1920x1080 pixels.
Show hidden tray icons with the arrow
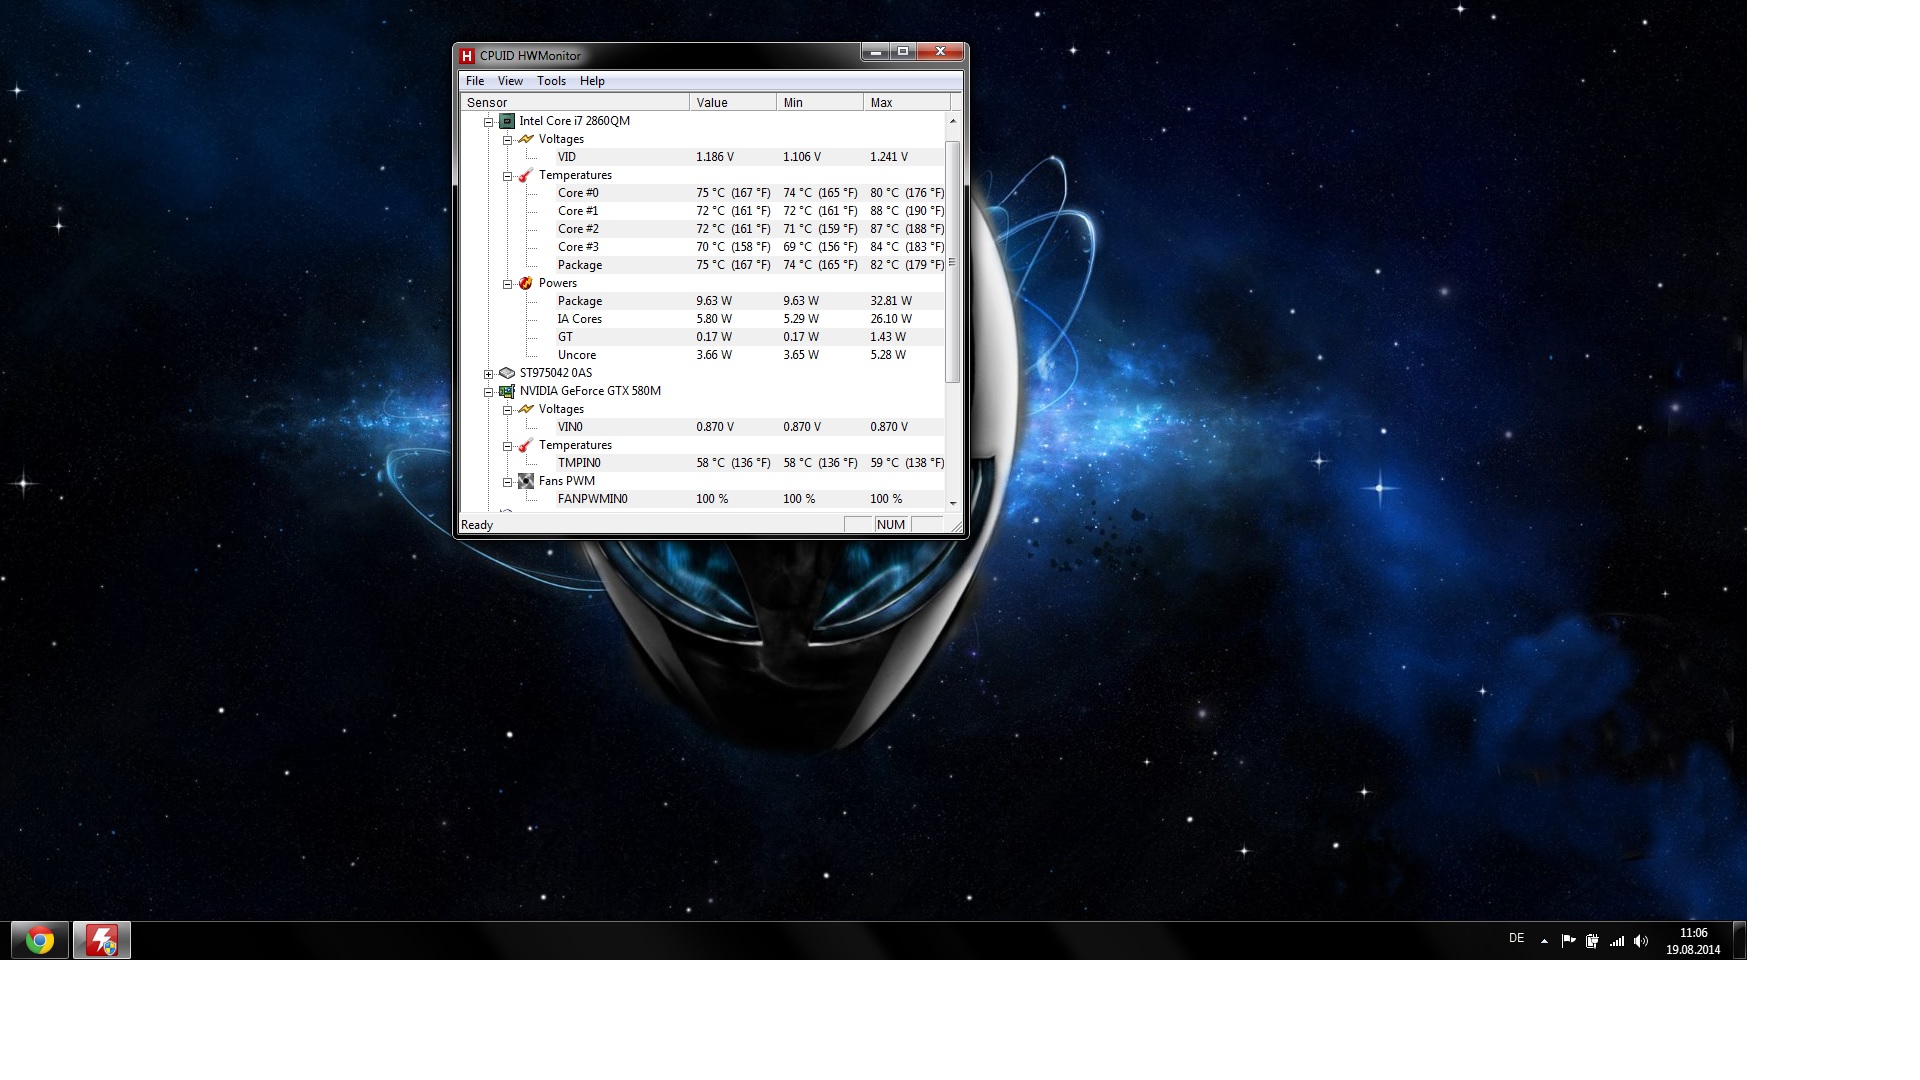click(1544, 941)
